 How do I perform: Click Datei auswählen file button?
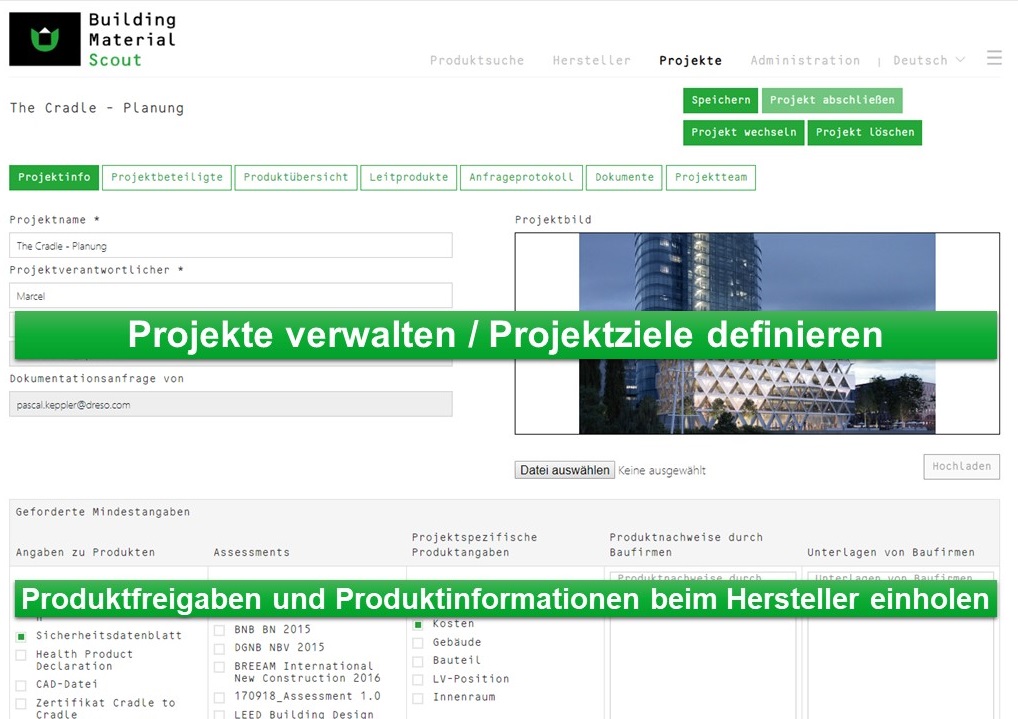(x=565, y=470)
